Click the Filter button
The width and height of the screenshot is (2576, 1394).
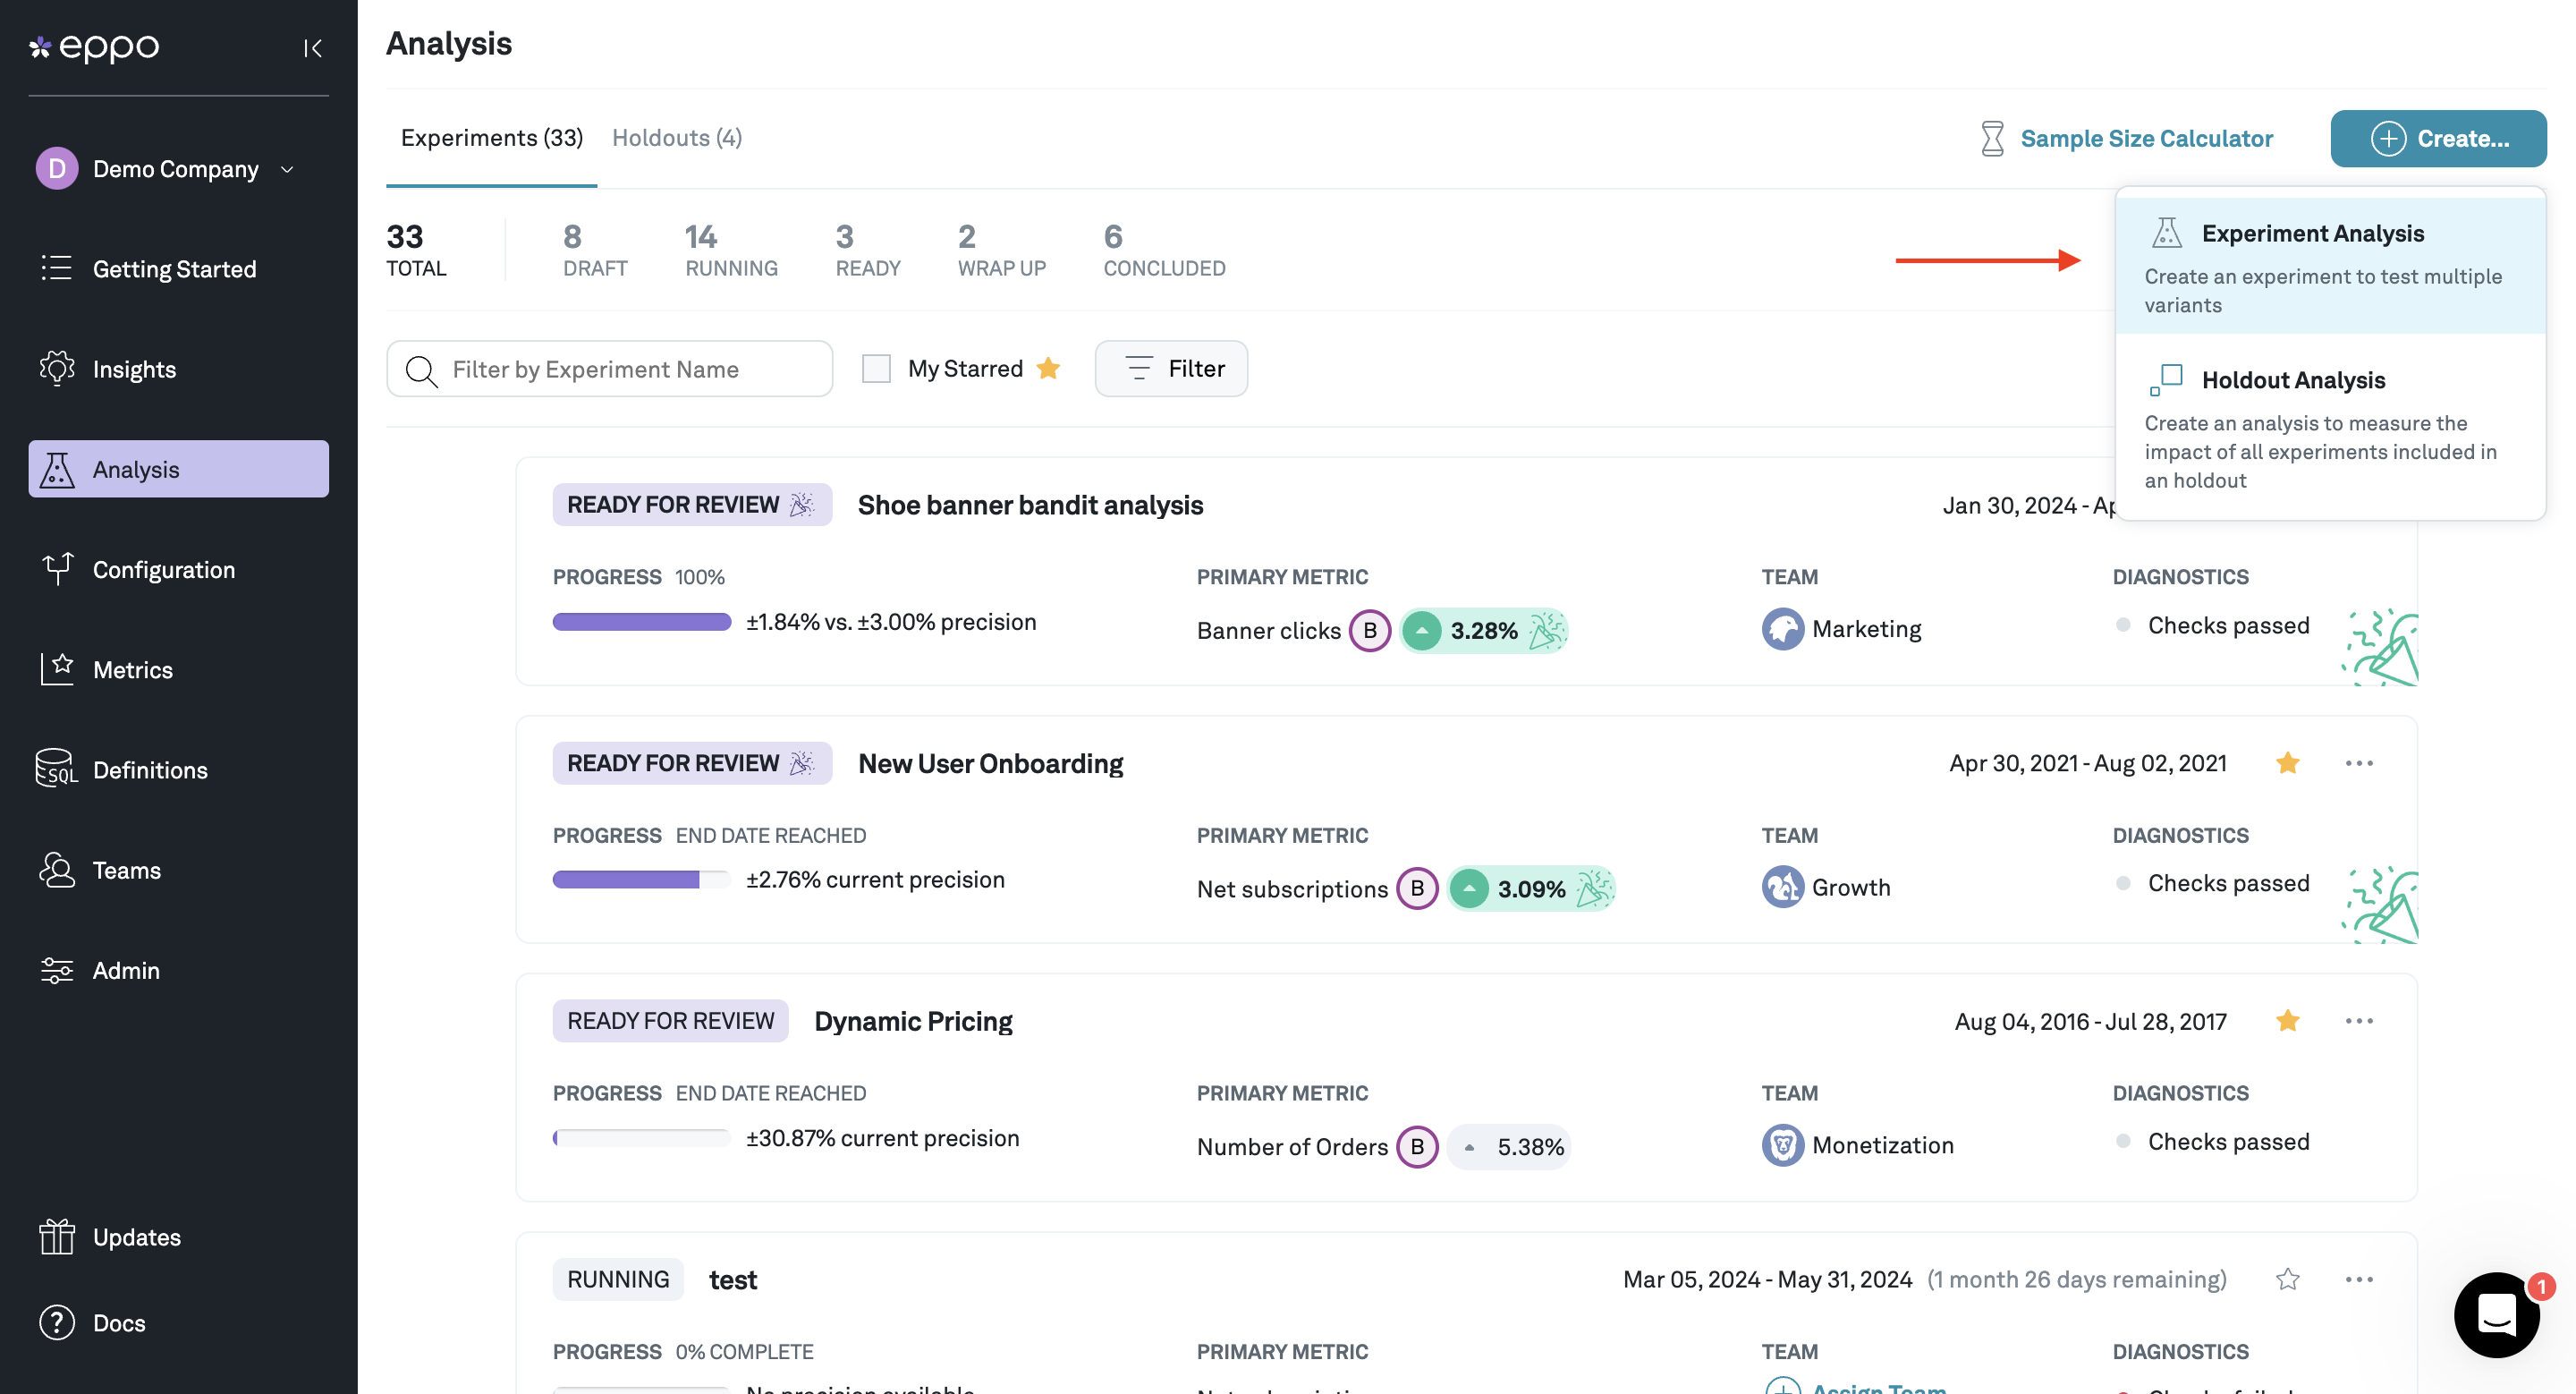point(1171,368)
